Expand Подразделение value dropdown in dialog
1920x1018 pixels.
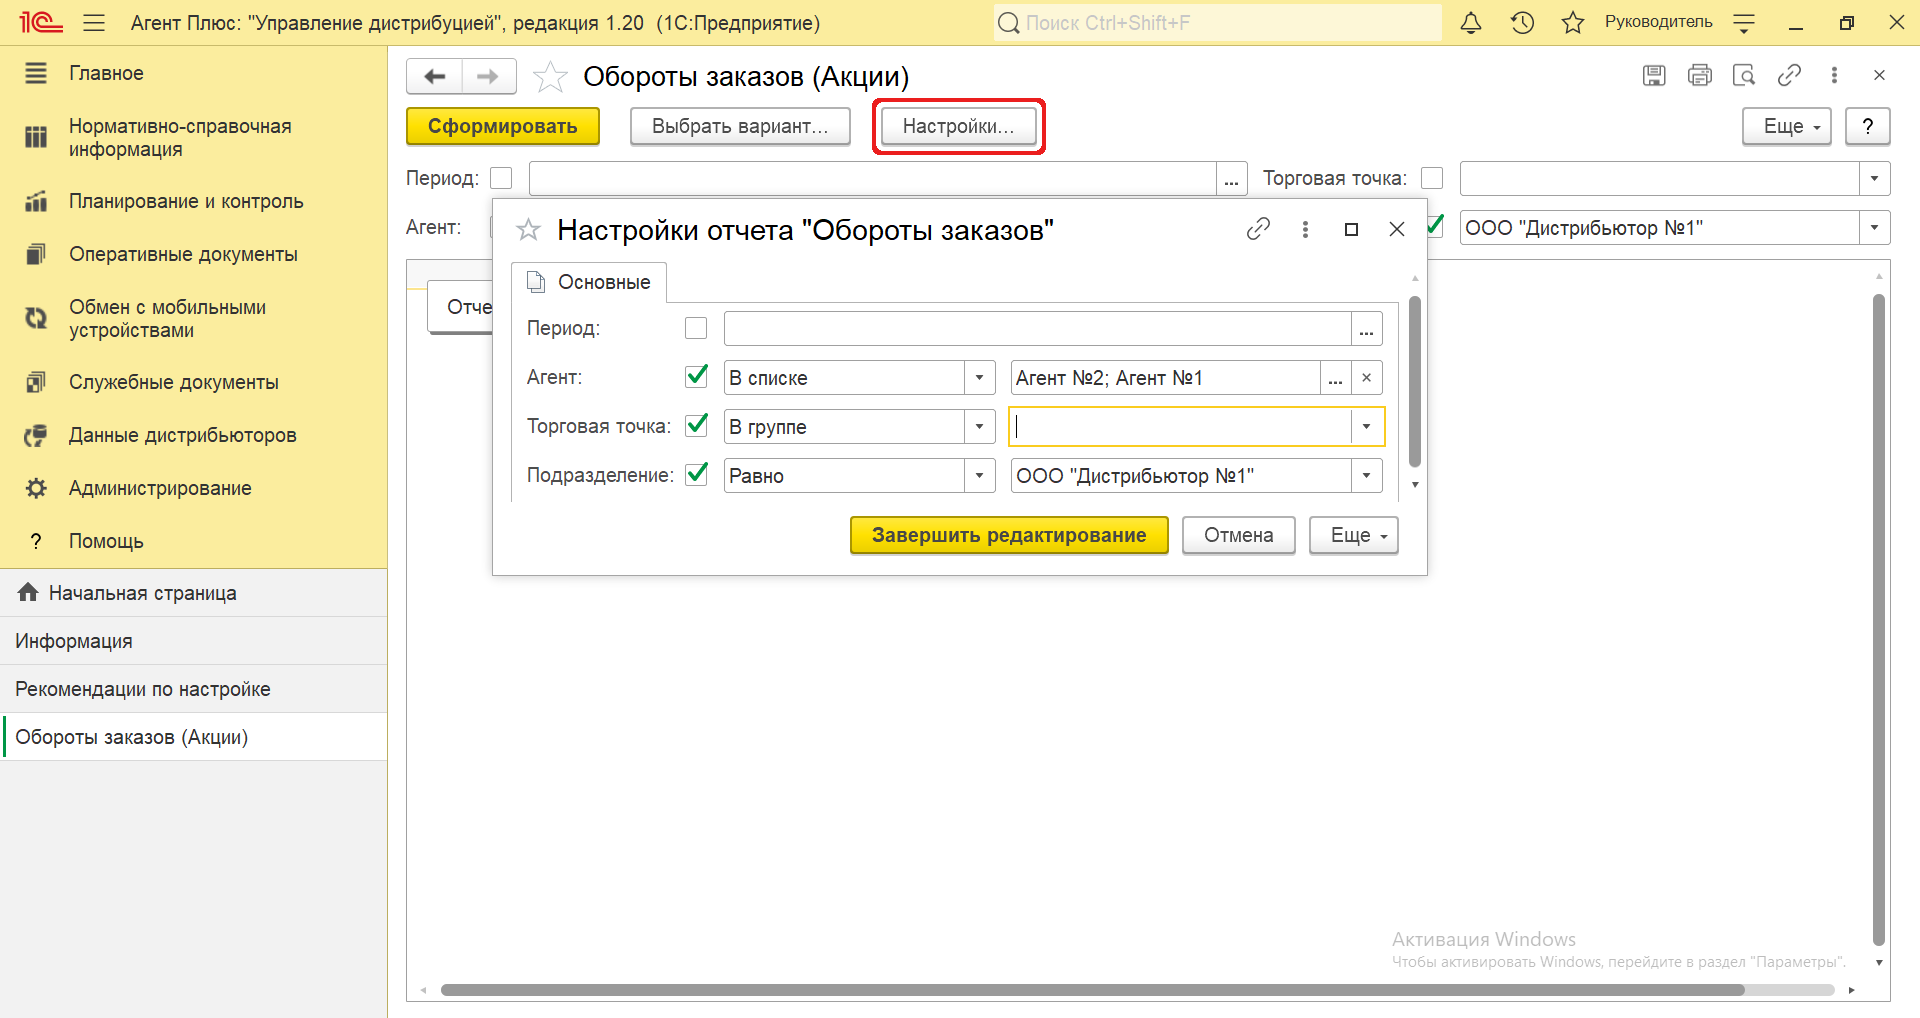[x=1366, y=476]
